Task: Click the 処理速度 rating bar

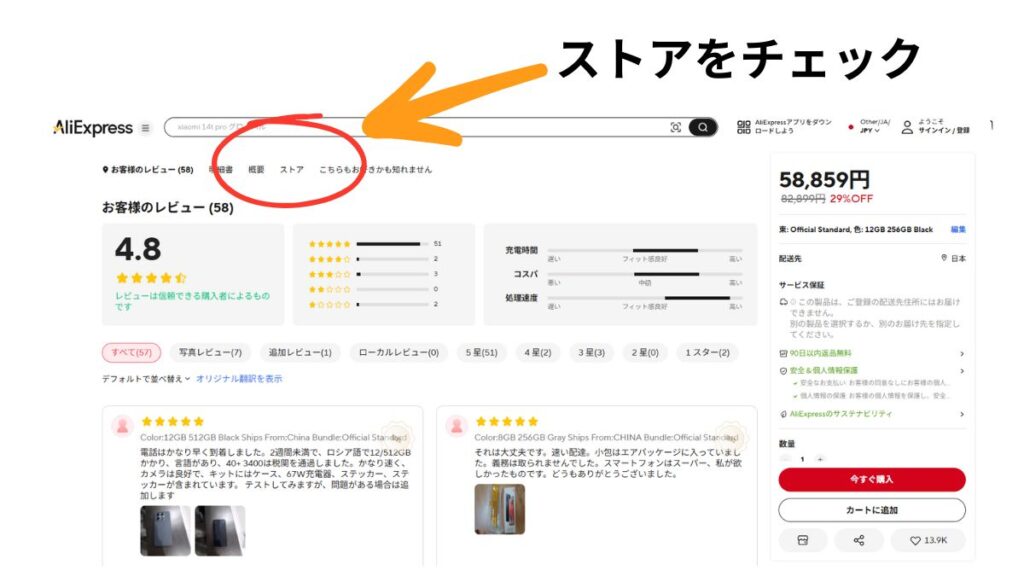Action: (x=645, y=298)
